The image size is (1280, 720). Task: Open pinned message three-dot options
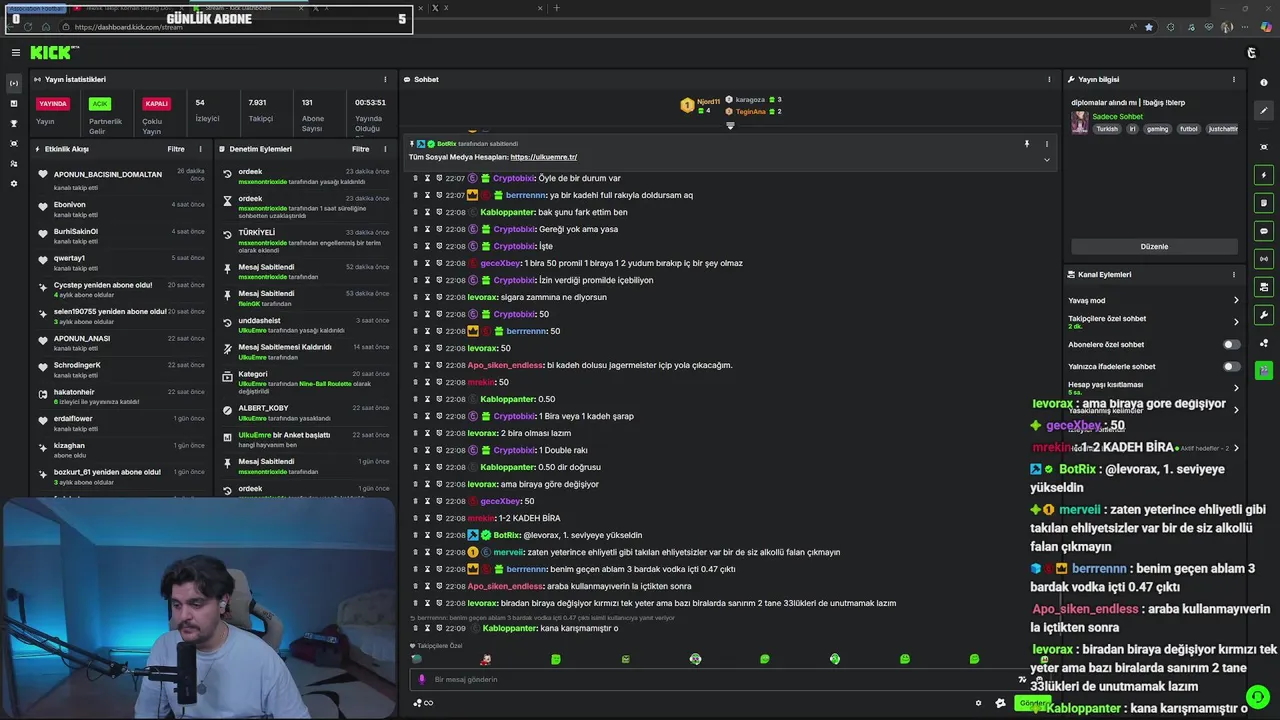pos(1047,144)
